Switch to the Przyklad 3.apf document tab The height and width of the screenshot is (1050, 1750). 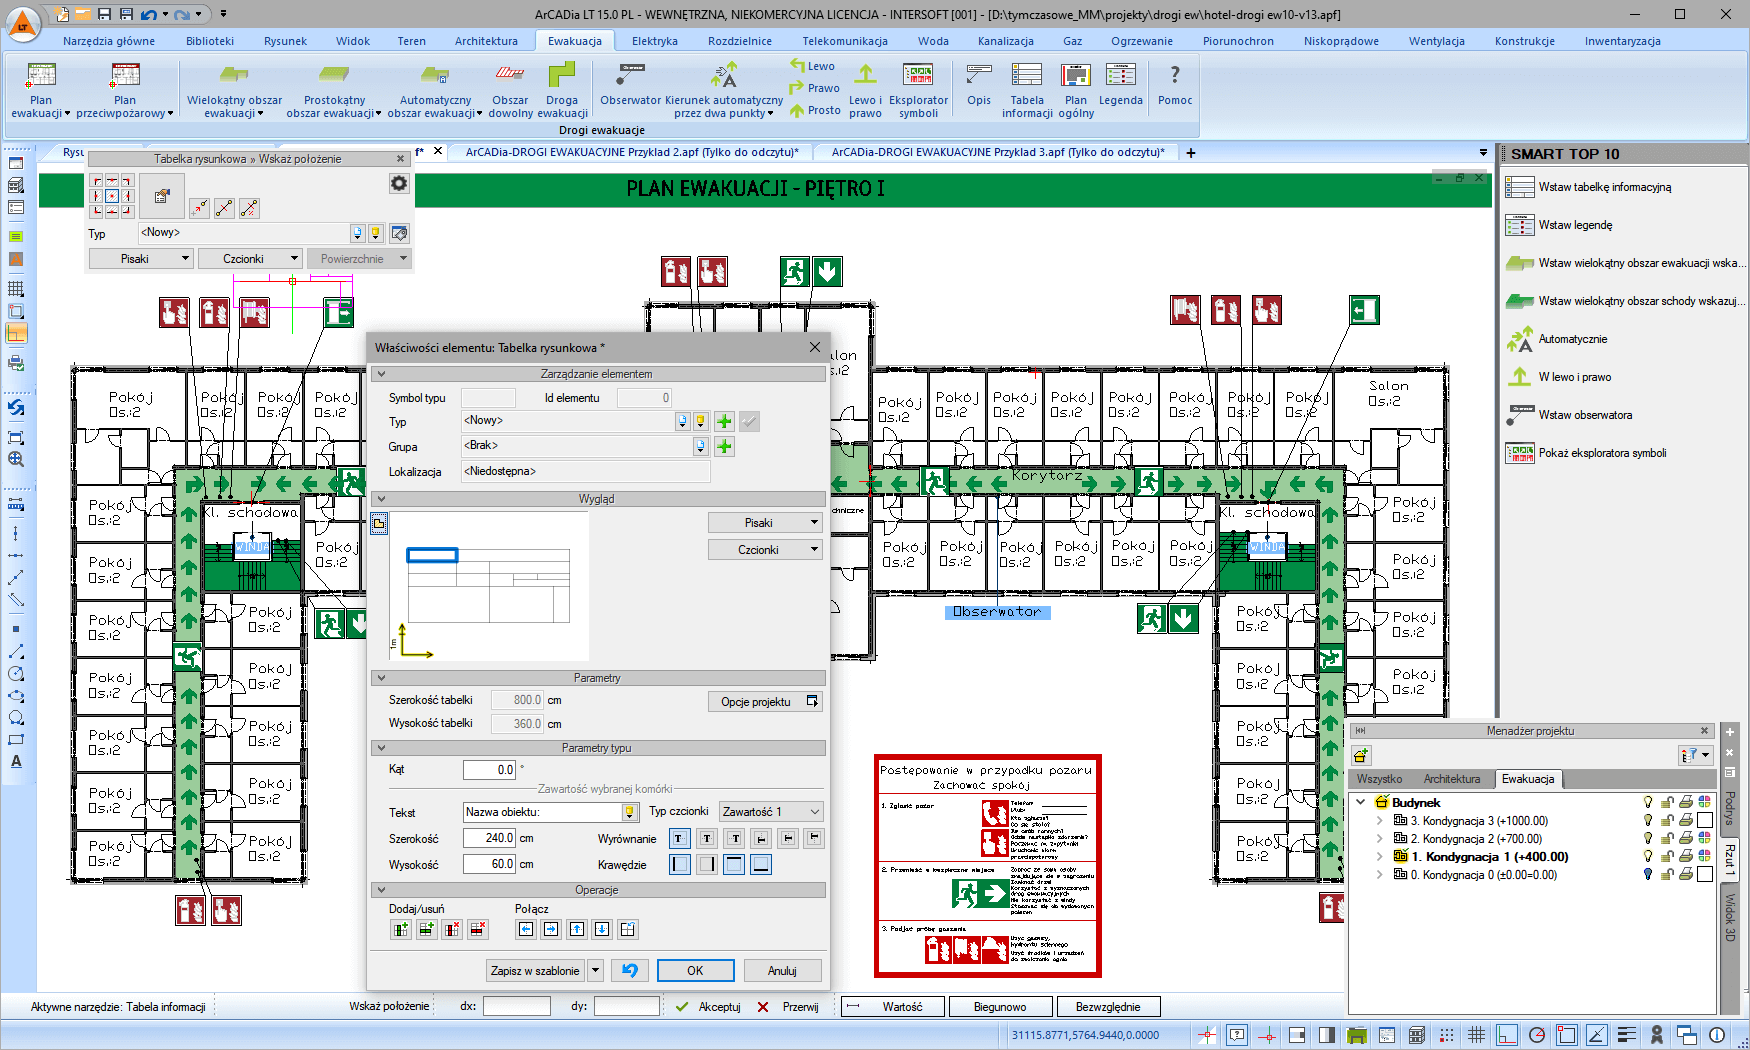(x=998, y=152)
